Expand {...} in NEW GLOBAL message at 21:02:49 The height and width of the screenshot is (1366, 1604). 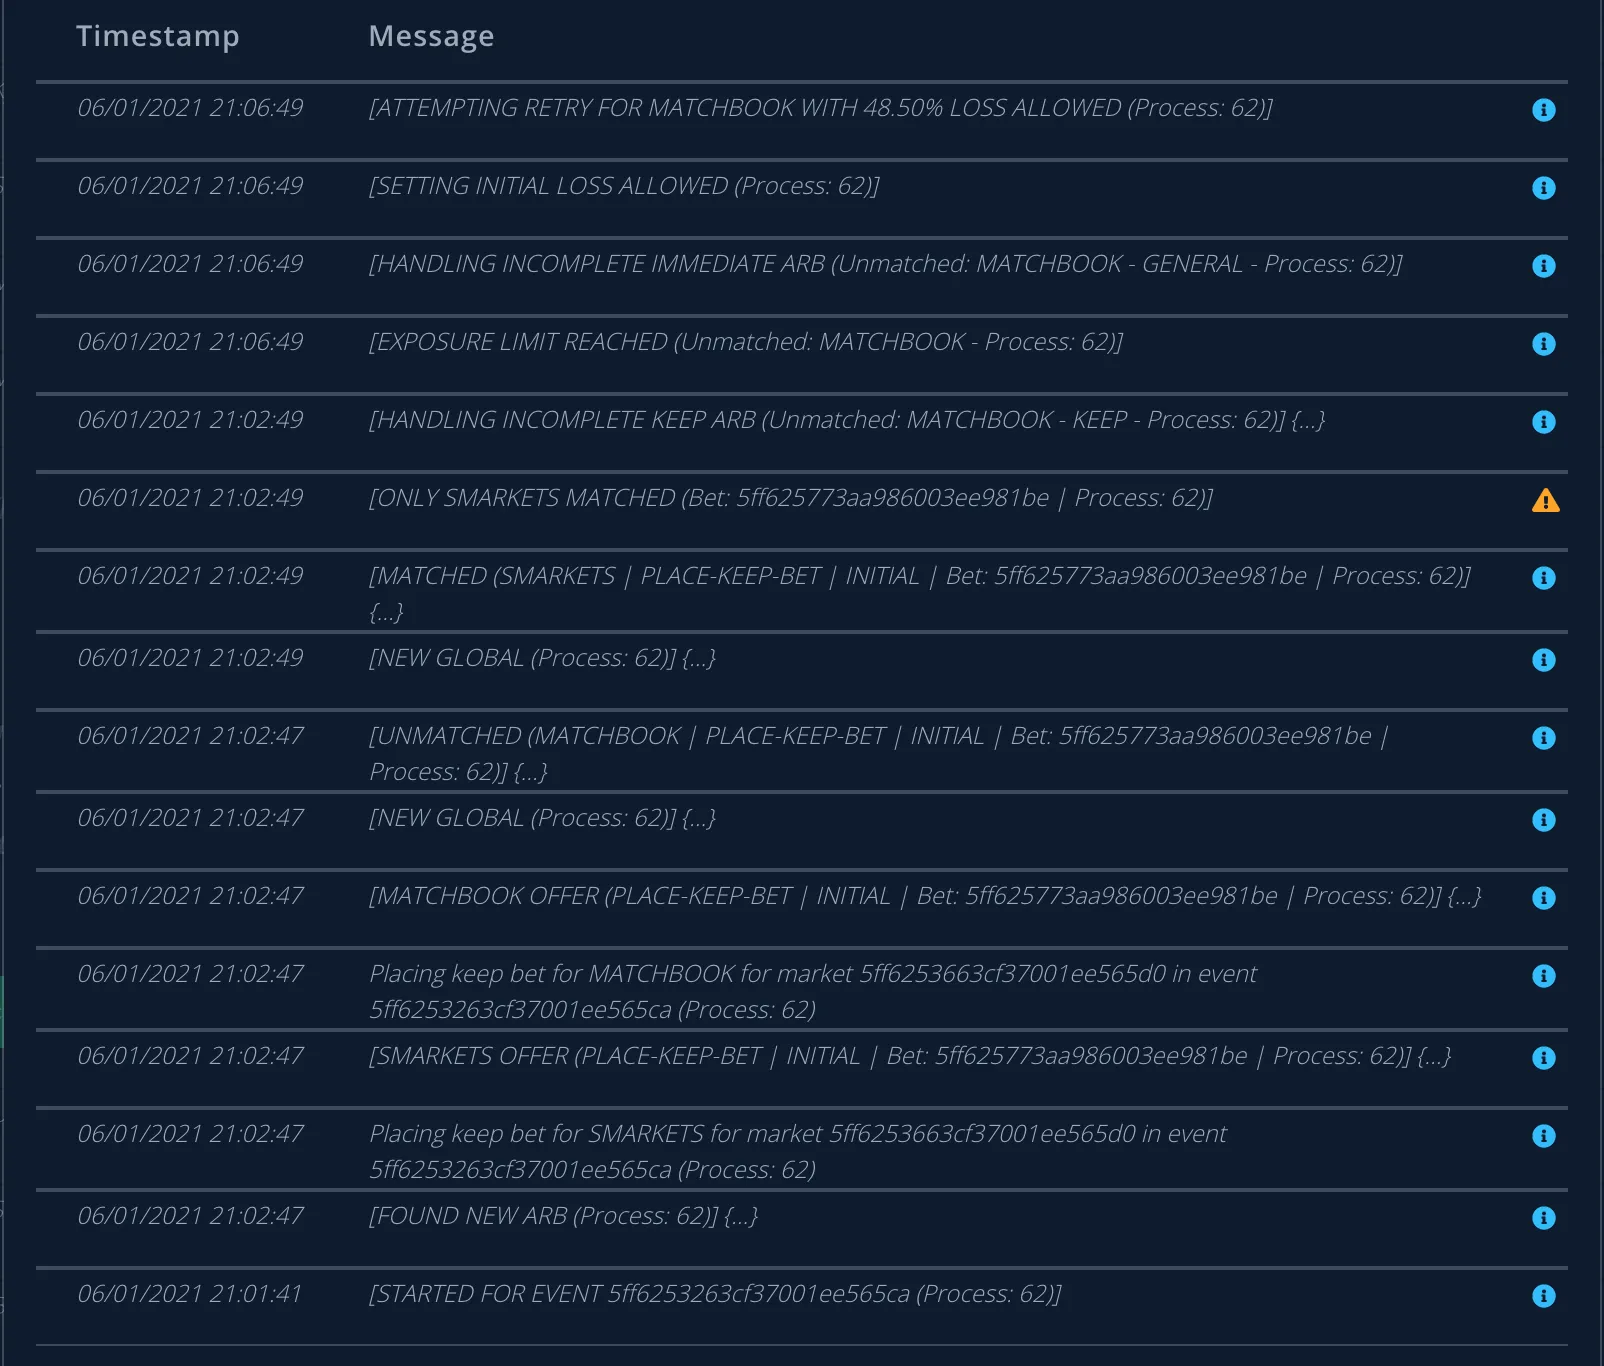click(699, 658)
